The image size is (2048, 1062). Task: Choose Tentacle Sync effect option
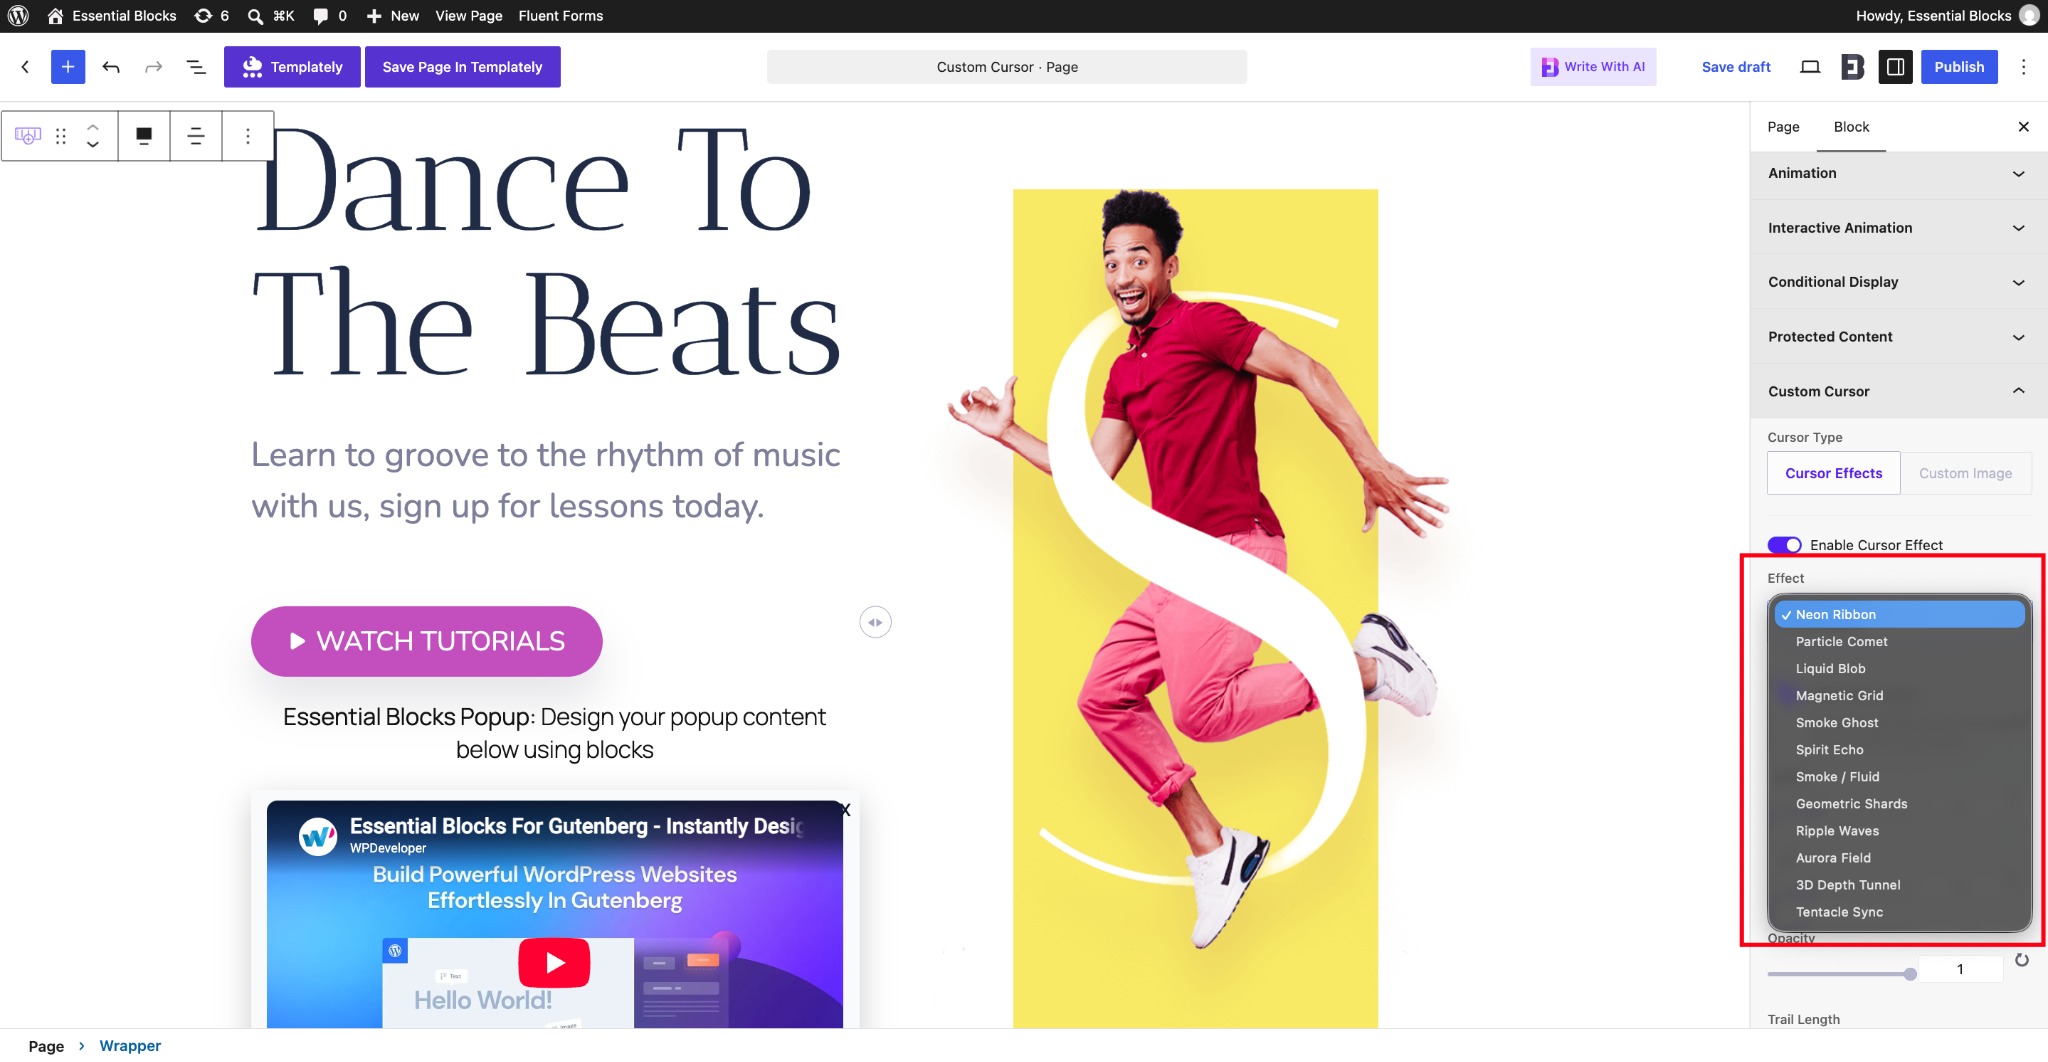coord(1899,912)
